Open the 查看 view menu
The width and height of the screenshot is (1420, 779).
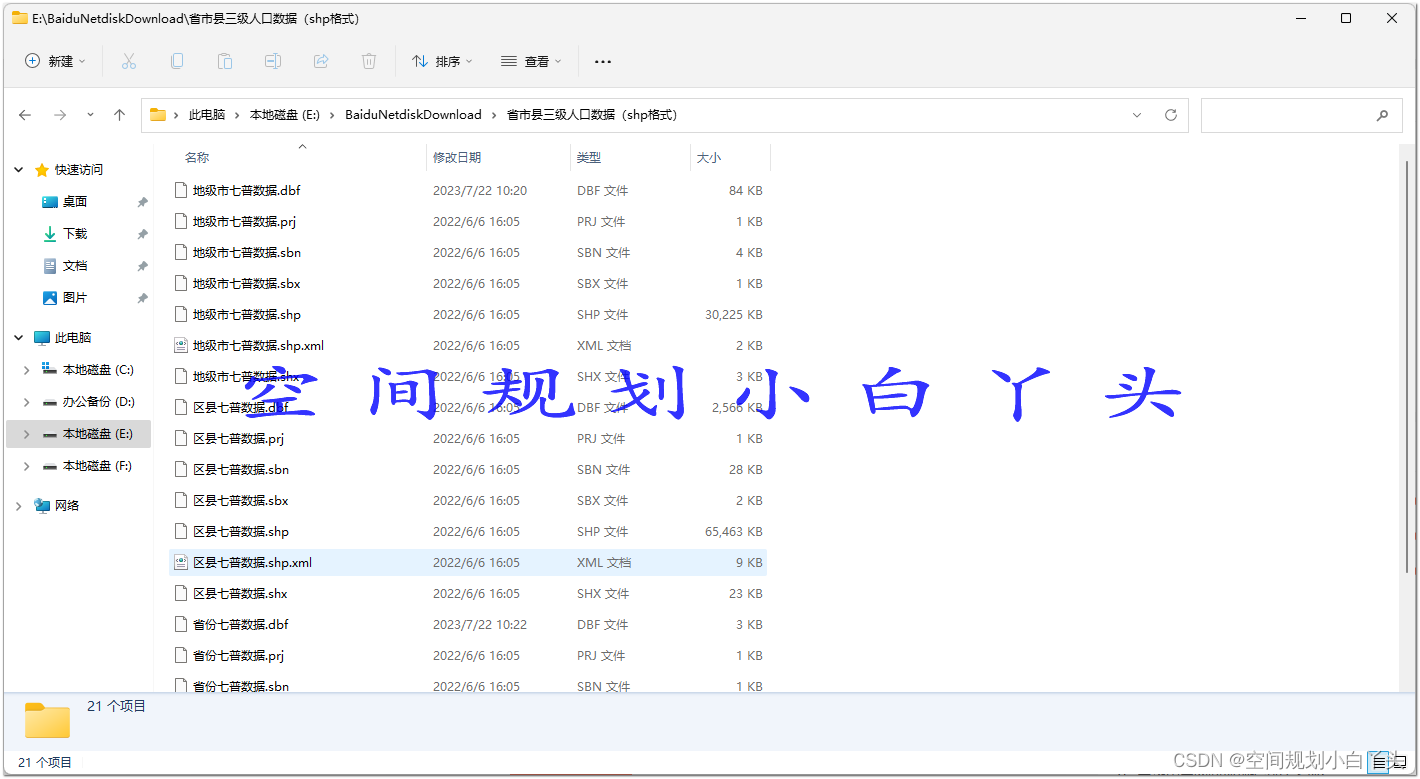tap(531, 61)
